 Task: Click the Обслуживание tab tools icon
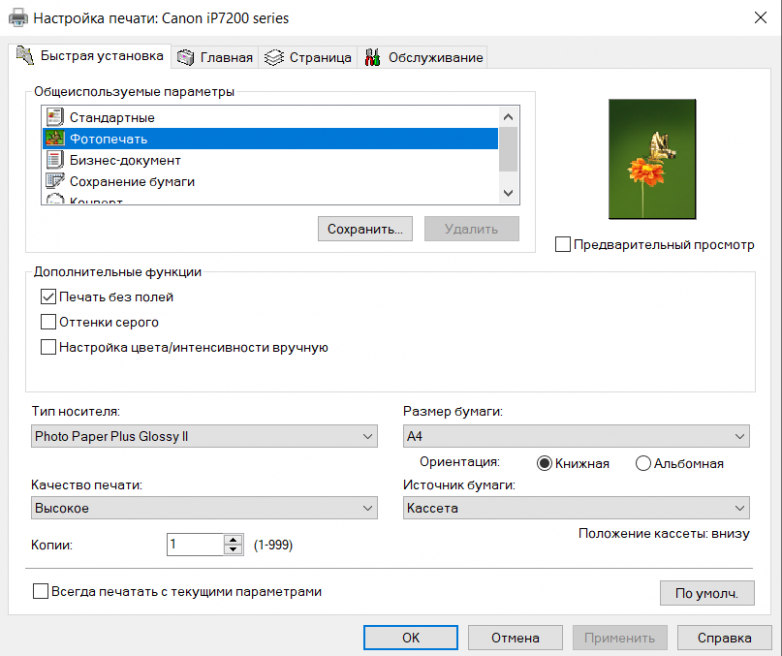372,58
